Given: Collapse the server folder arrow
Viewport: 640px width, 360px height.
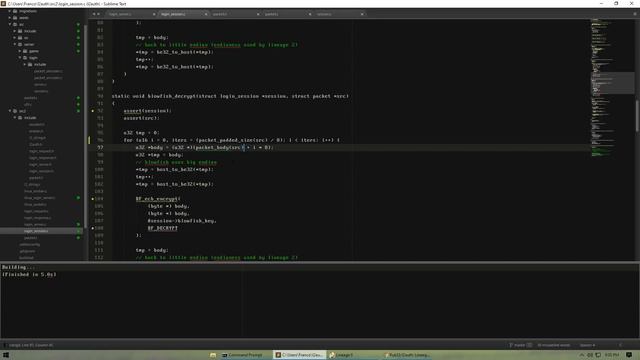Looking at the screenshot, I should point(15,44).
